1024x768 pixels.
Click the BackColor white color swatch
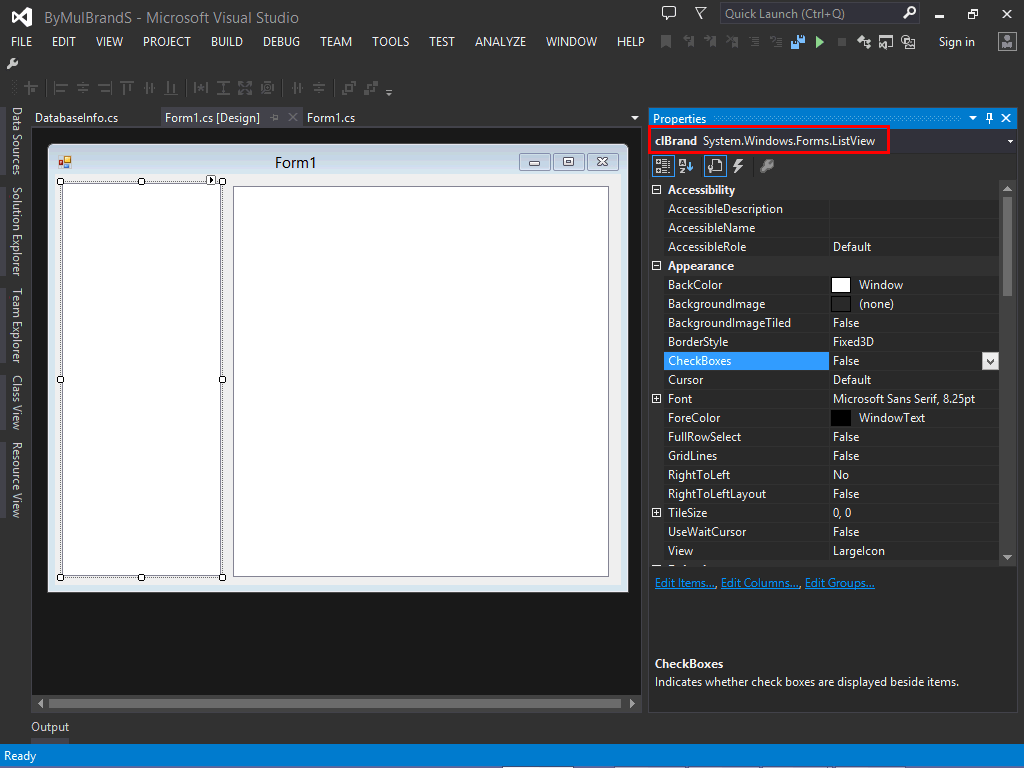tap(840, 285)
